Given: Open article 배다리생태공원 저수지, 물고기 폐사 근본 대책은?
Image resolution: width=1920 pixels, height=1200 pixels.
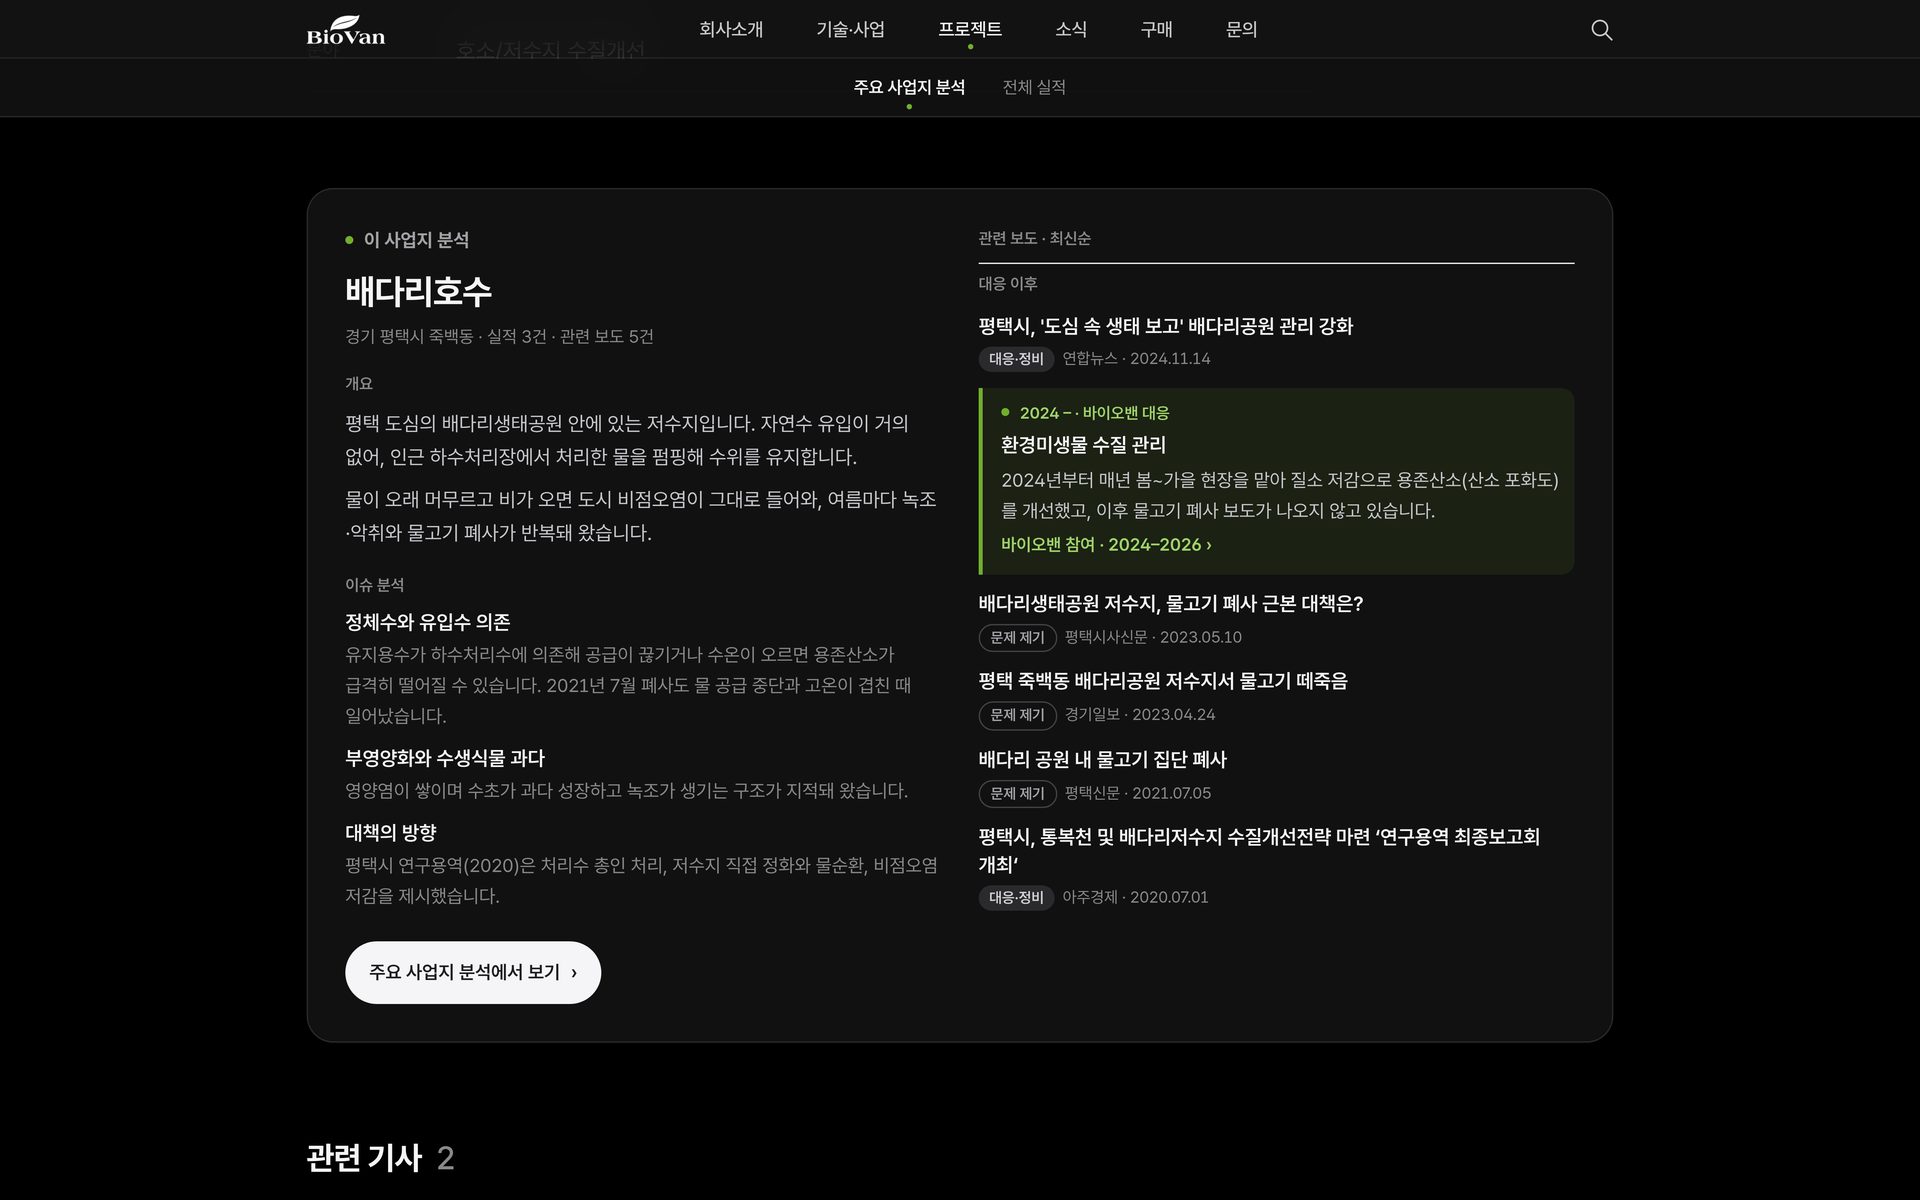Looking at the screenshot, I should click(1170, 604).
